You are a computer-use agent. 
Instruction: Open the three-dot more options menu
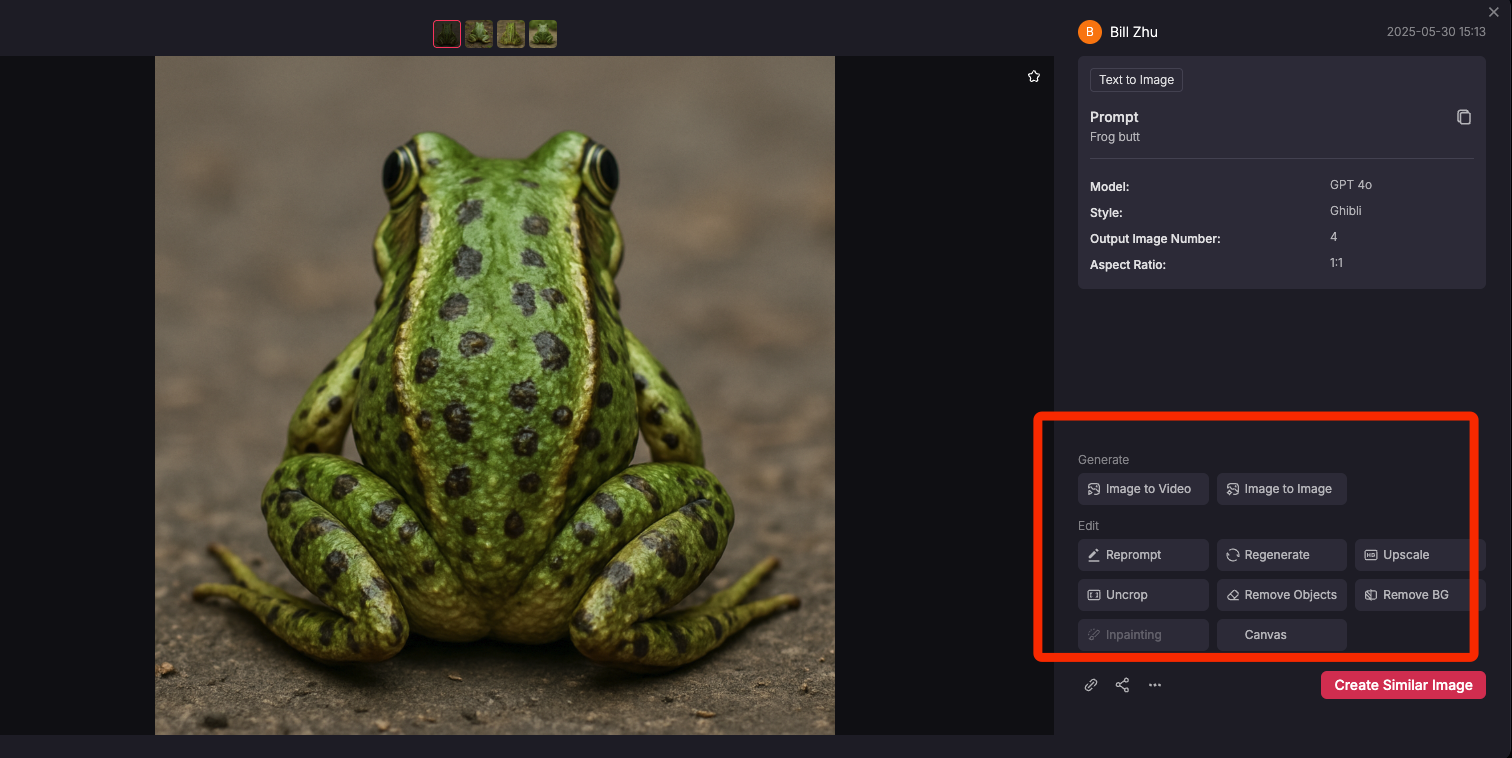point(1155,685)
